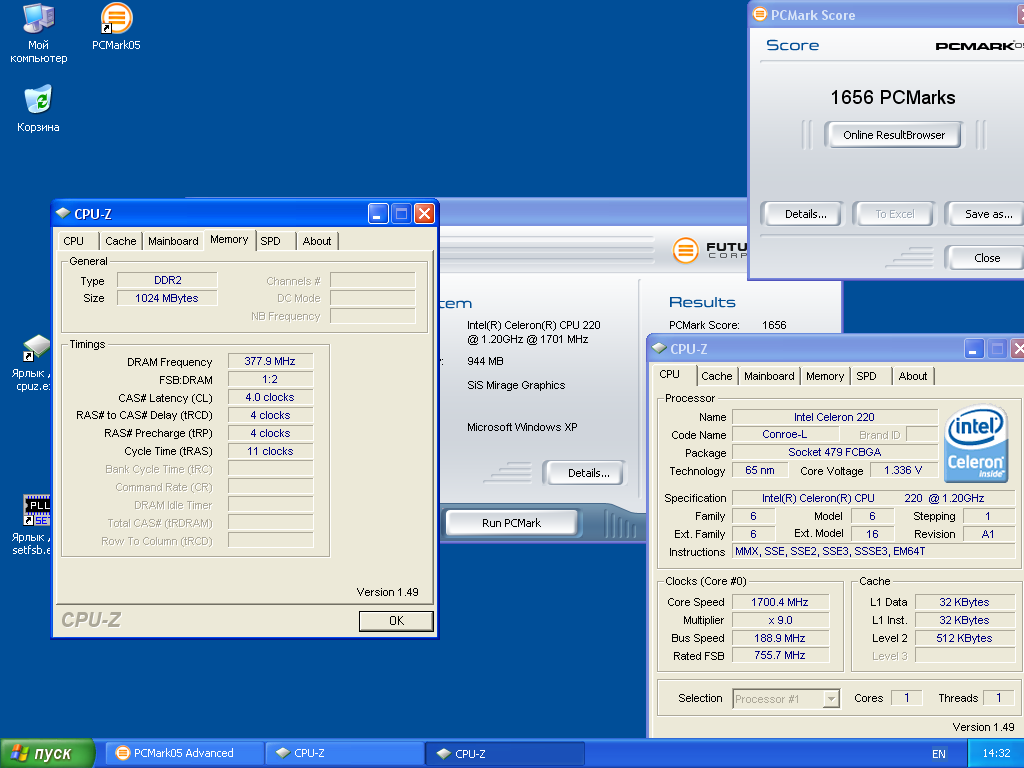Screen dimensions: 1024x768
Task: Click the EN language indicator in the tray
Action: point(938,754)
